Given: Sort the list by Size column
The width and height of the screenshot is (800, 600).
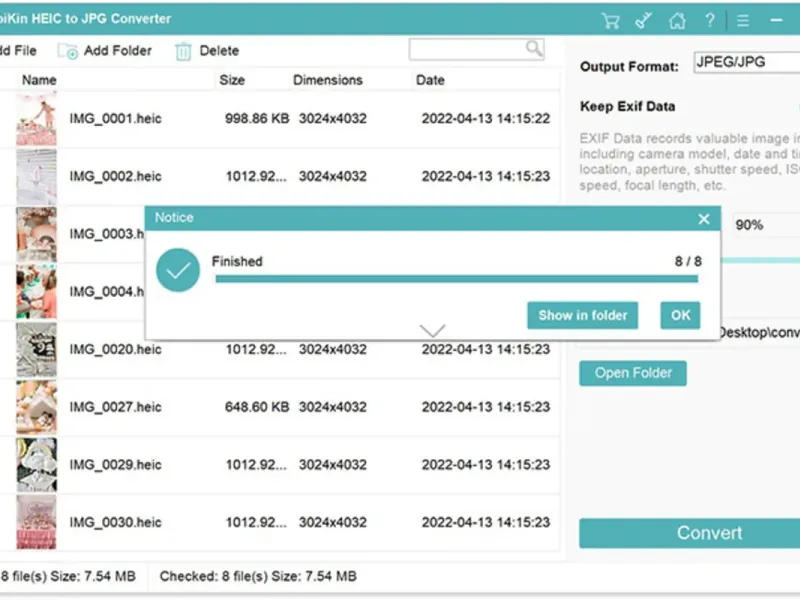Looking at the screenshot, I should 232,80.
